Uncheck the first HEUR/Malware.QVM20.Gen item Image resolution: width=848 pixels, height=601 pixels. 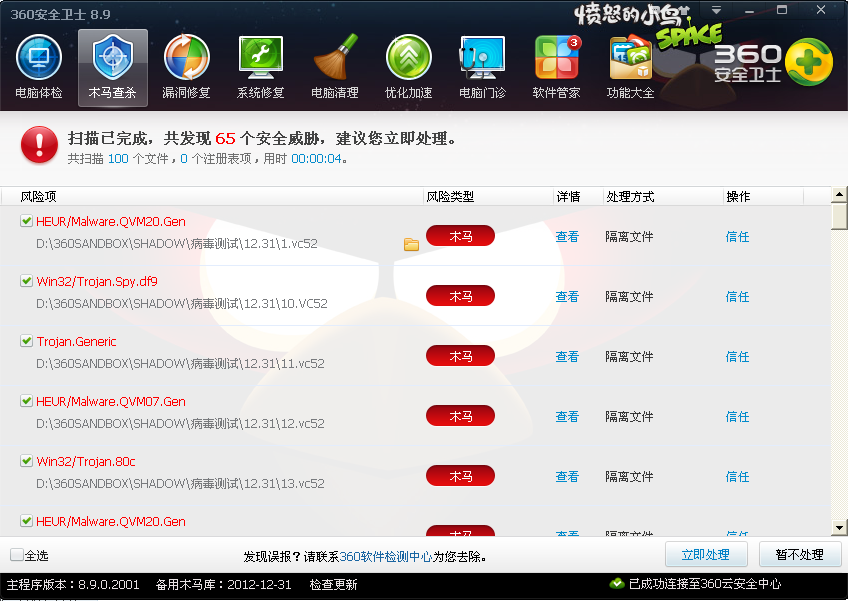26,221
